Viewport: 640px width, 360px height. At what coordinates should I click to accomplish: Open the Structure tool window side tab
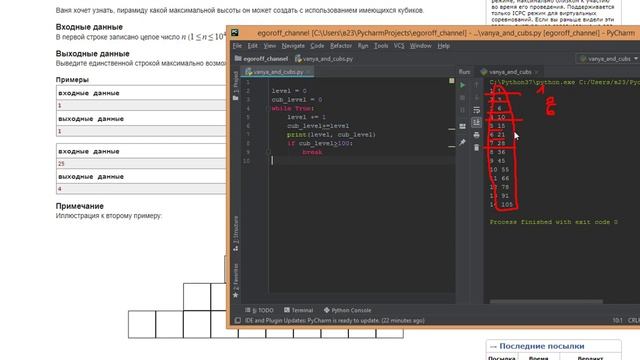point(236,233)
